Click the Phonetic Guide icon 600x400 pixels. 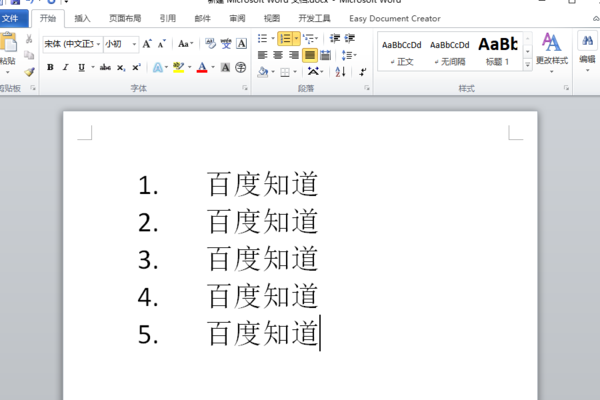(x=226, y=44)
